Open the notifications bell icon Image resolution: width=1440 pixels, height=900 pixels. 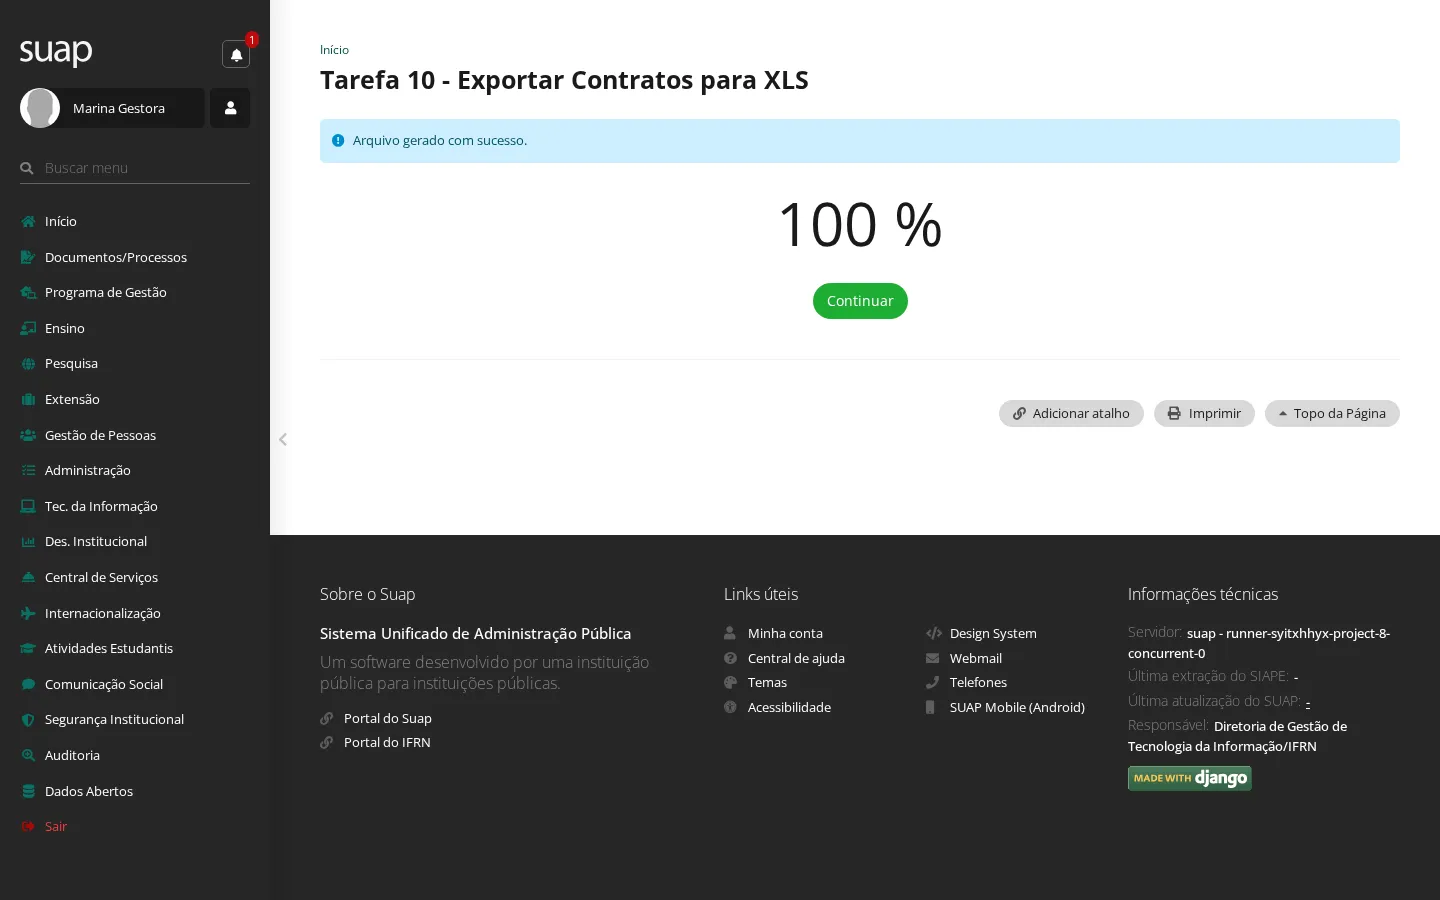coord(236,54)
